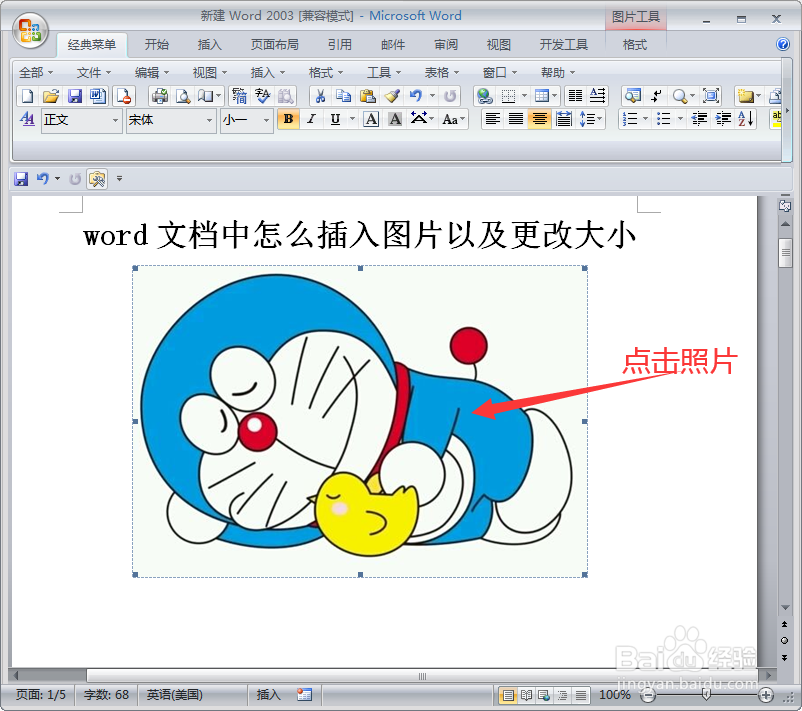Click the Show/Hide formatting marks icon
The height and width of the screenshot is (711, 802).
pos(657,96)
